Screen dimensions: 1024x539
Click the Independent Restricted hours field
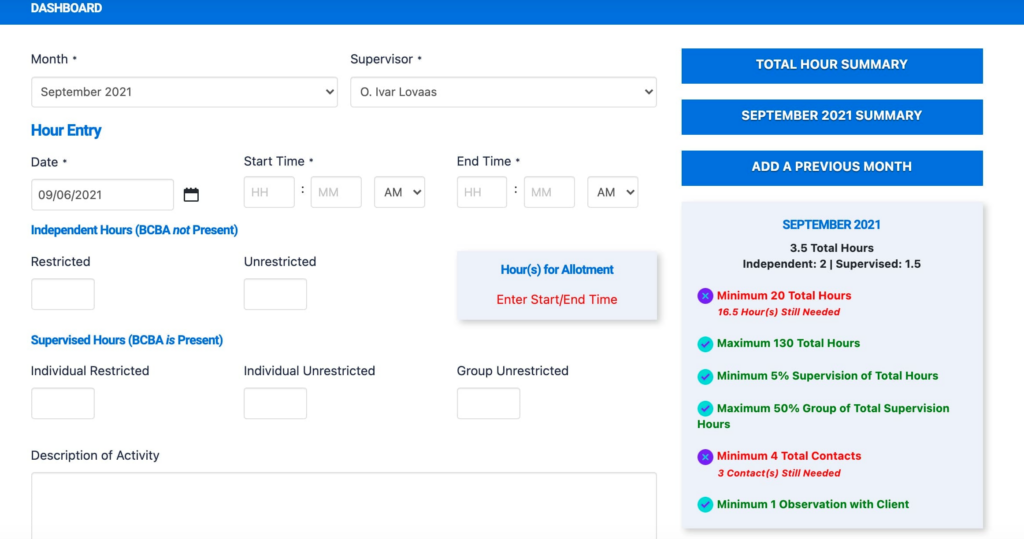[63, 295]
